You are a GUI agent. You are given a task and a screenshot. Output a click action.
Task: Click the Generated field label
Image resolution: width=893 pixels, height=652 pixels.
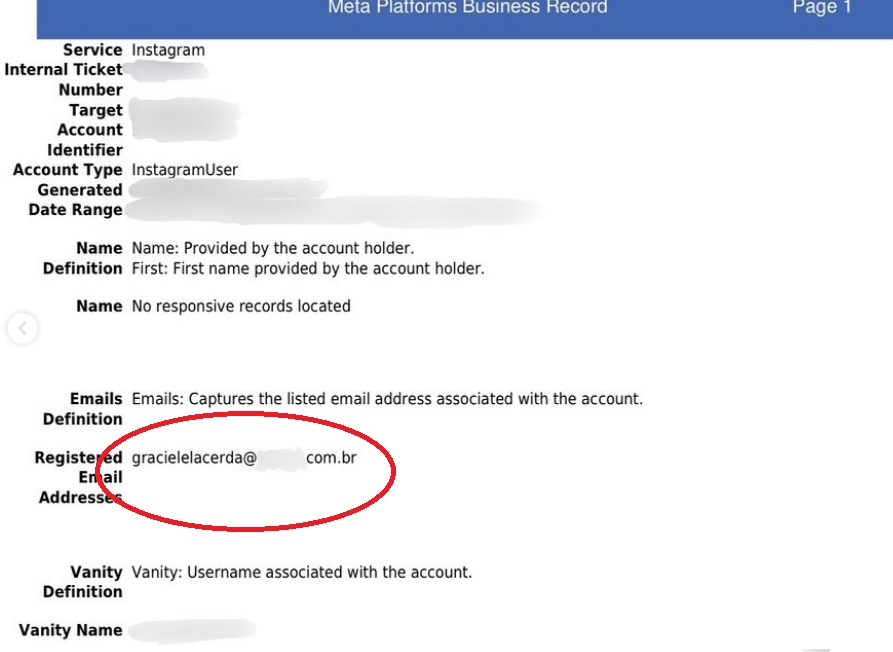(x=80, y=190)
